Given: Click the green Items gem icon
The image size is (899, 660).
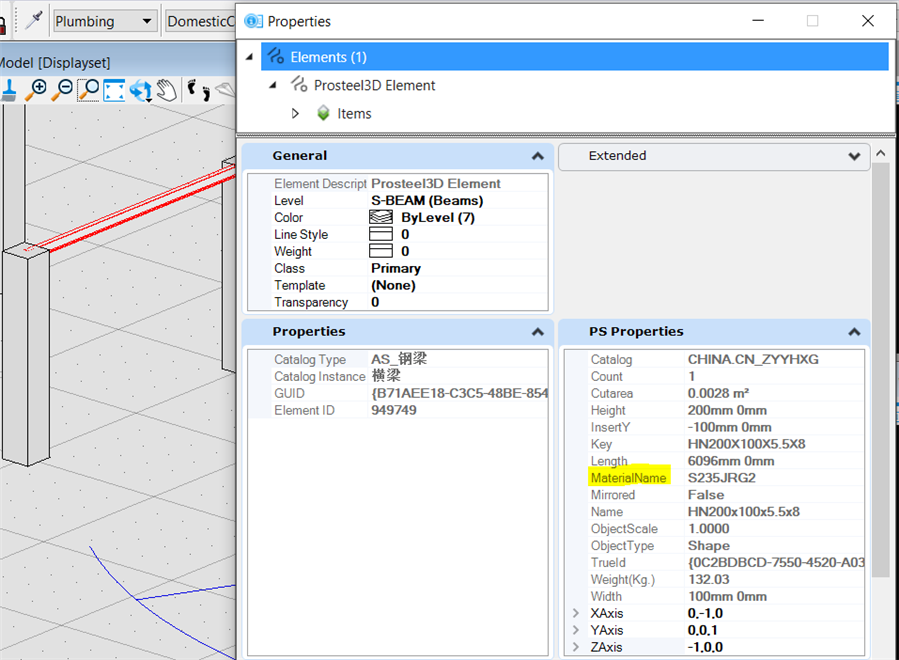Looking at the screenshot, I should 323,113.
